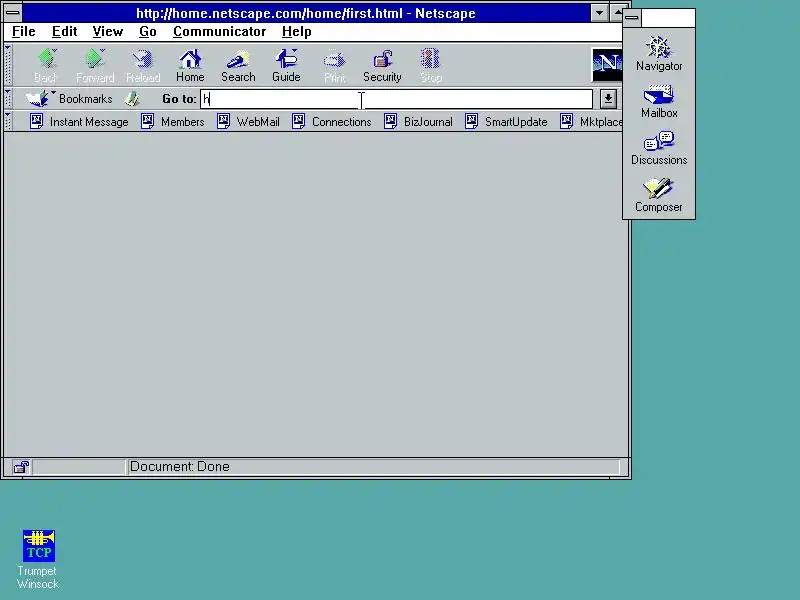Viewport: 800px width, 600px height.
Task: Open the Netscape window control menu box
Action: (x=13, y=13)
